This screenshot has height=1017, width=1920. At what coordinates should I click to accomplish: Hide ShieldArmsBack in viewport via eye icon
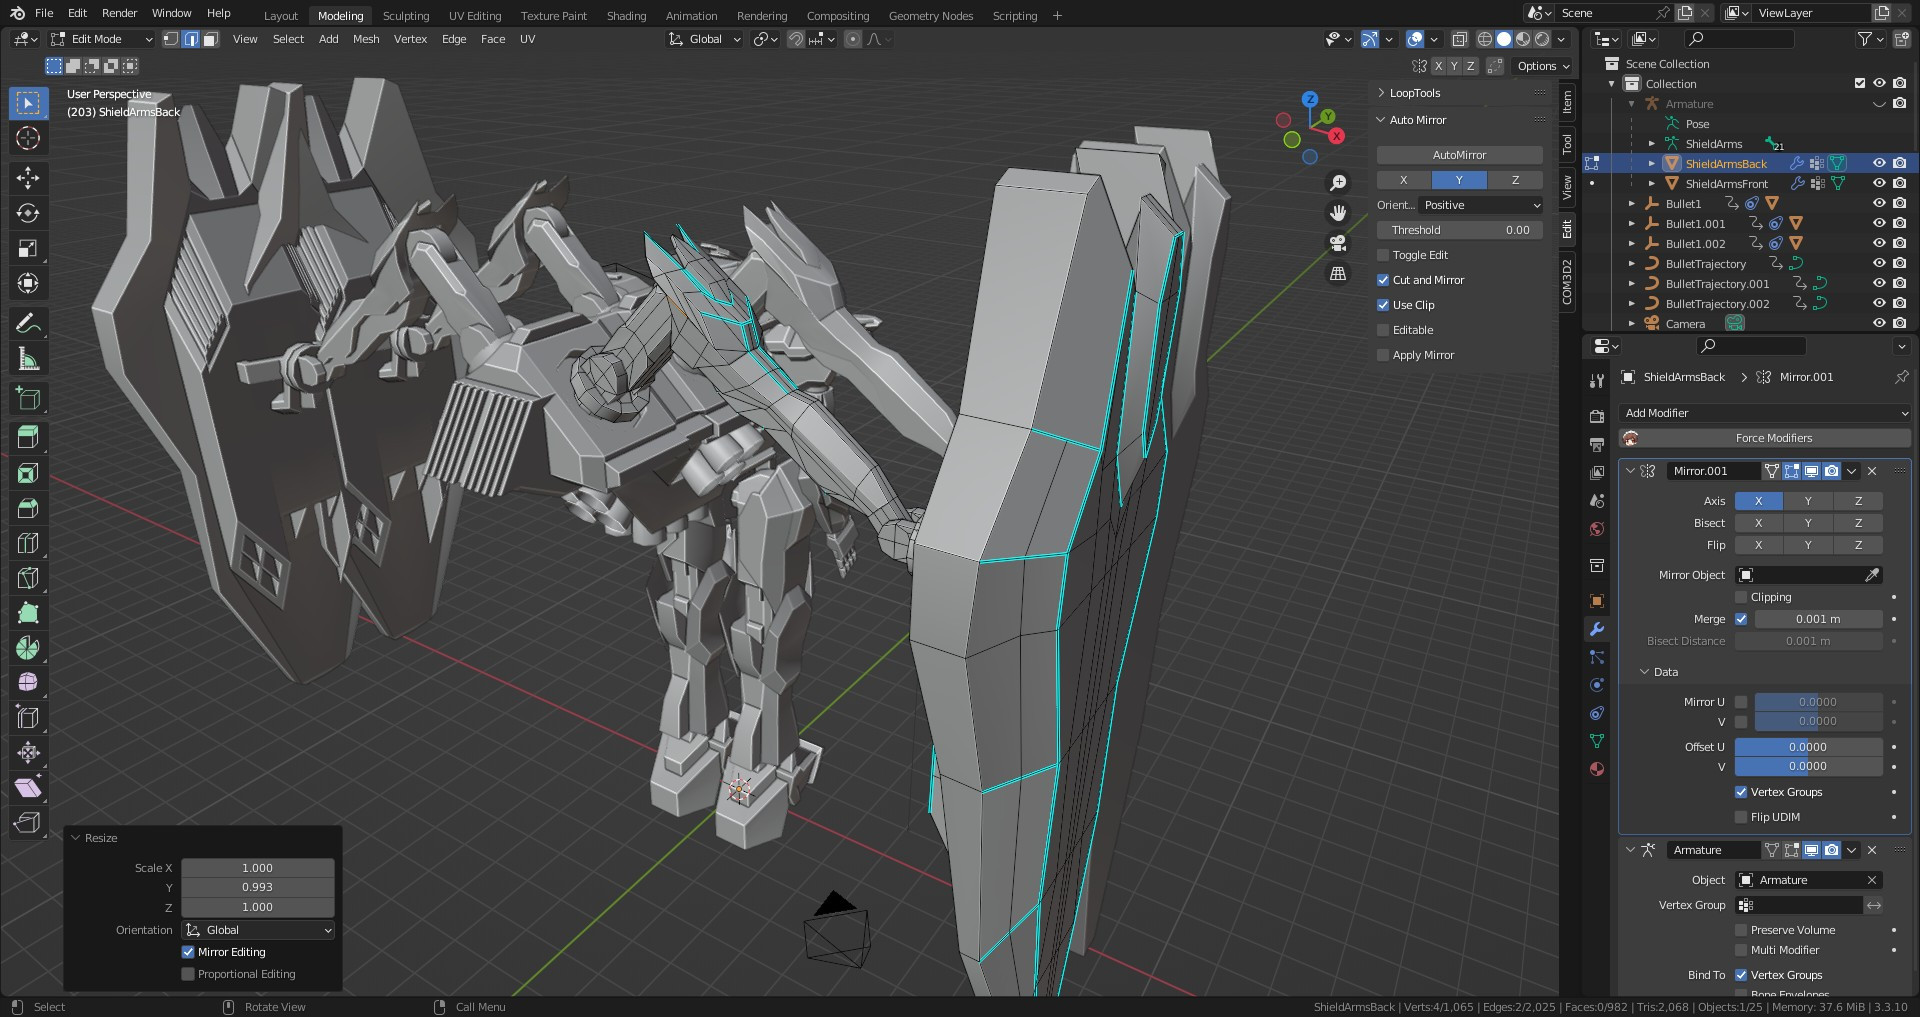pyautogui.click(x=1879, y=163)
